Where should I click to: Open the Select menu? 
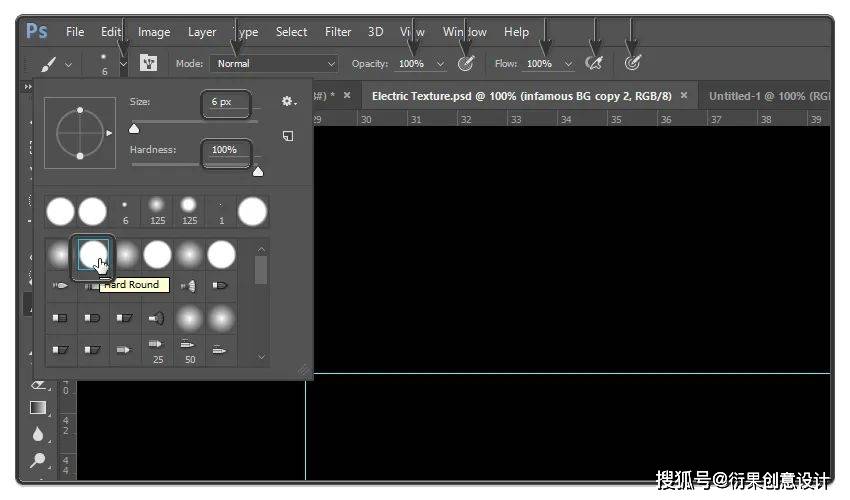(x=291, y=32)
